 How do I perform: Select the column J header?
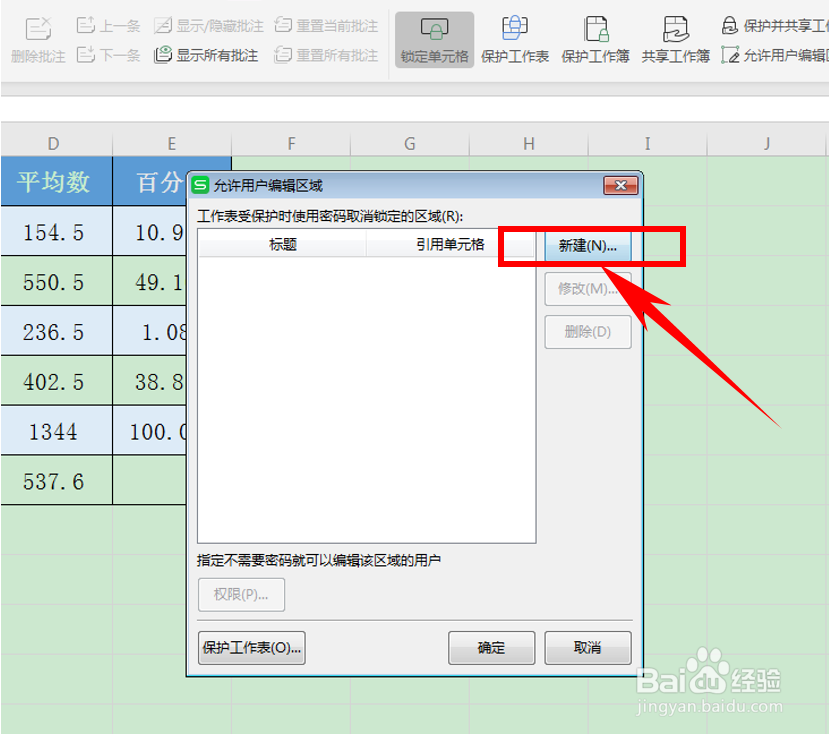point(765,143)
